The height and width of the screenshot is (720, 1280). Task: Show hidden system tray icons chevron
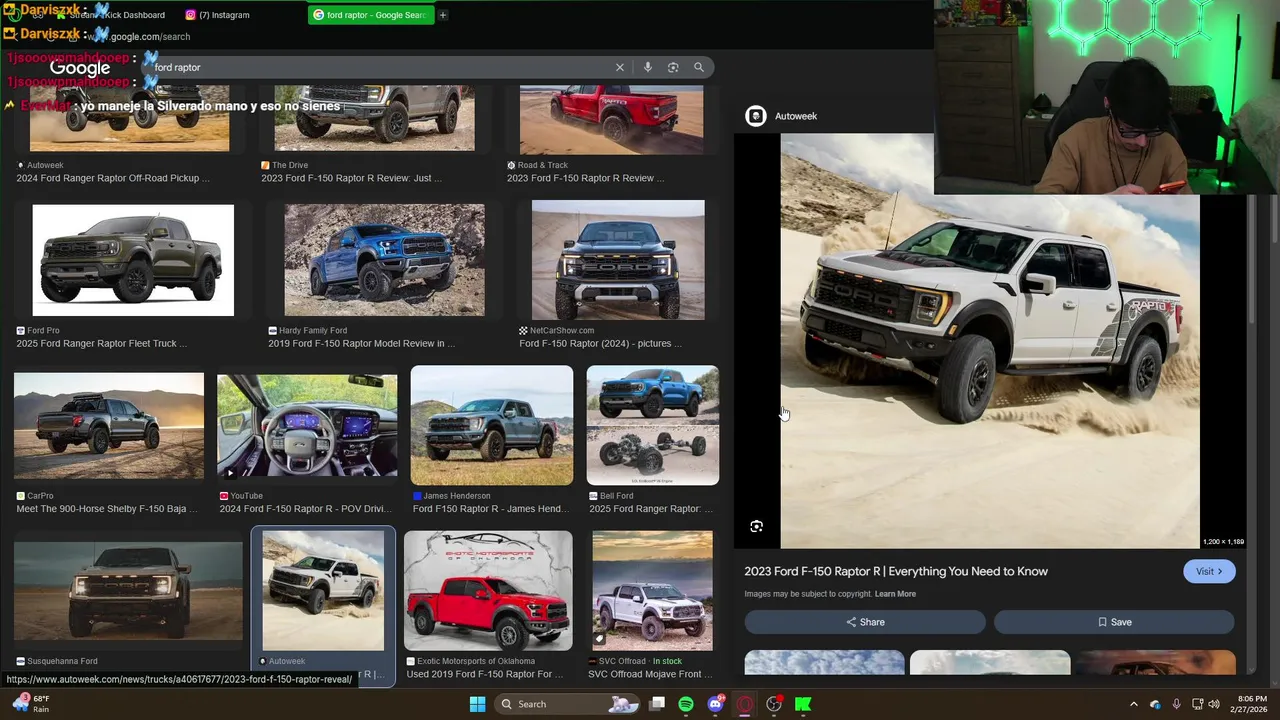point(1134,704)
